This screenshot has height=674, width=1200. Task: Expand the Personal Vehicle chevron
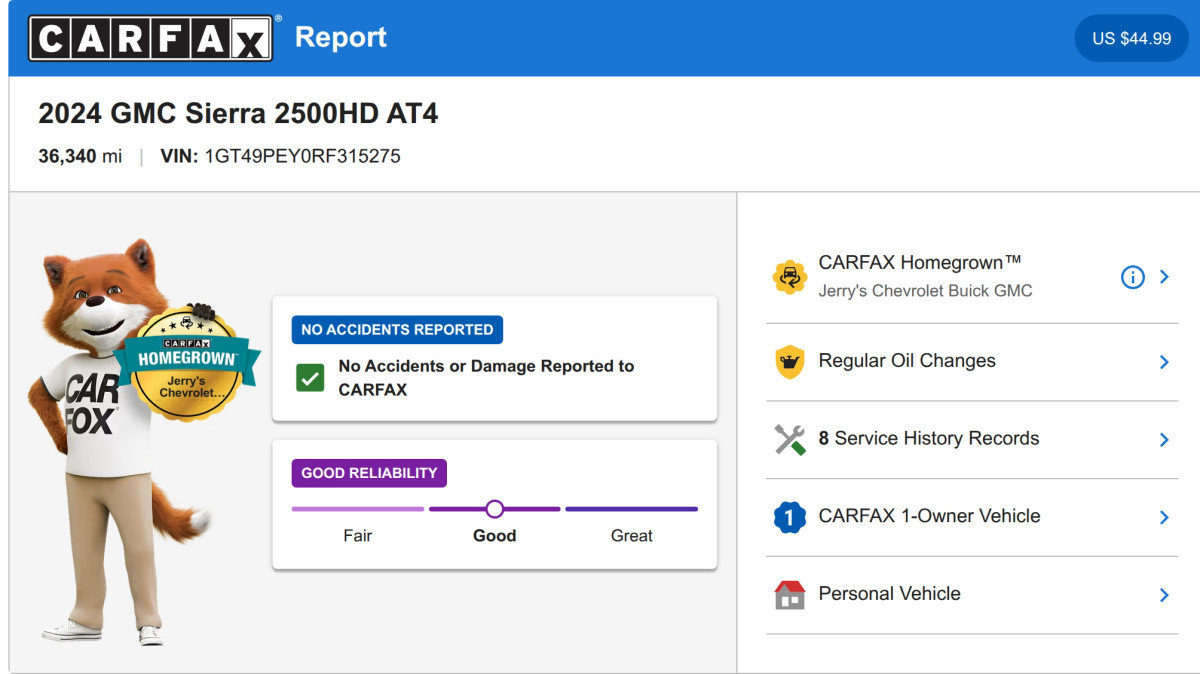click(1164, 595)
